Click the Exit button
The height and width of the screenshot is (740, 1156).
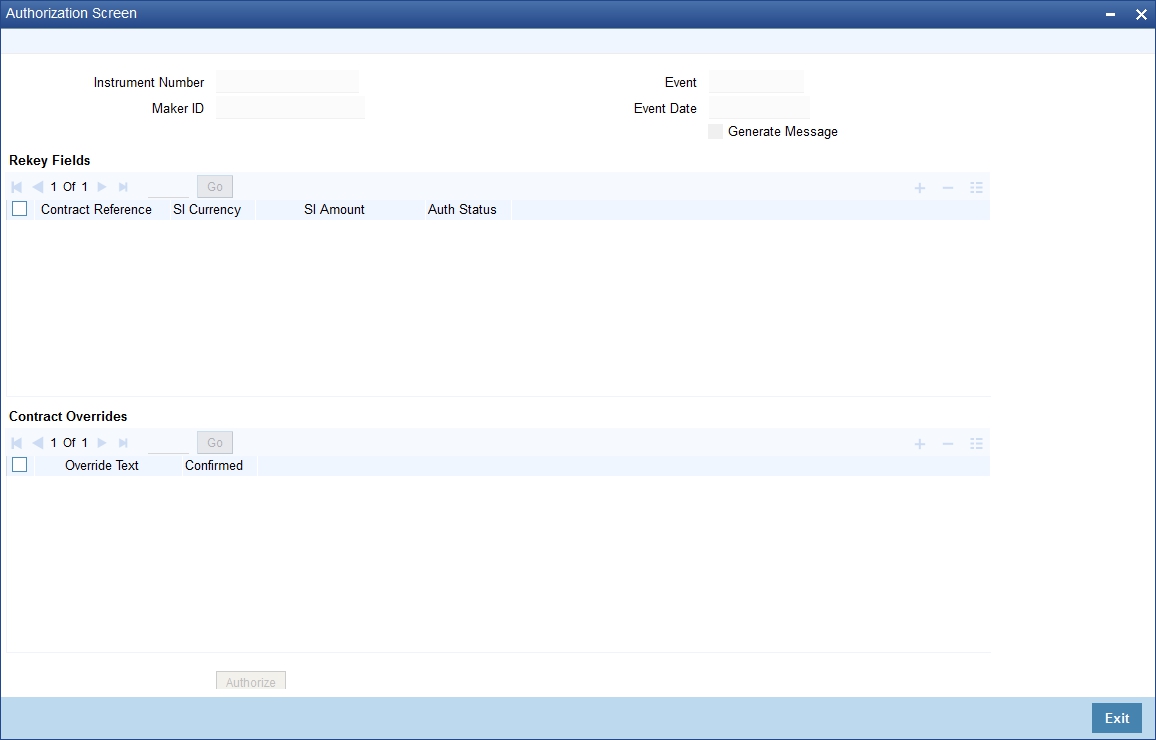pos(1116,718)
